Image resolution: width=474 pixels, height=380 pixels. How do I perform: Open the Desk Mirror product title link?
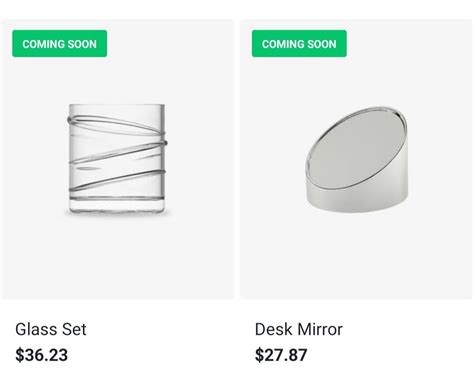[x=299, y=329]
